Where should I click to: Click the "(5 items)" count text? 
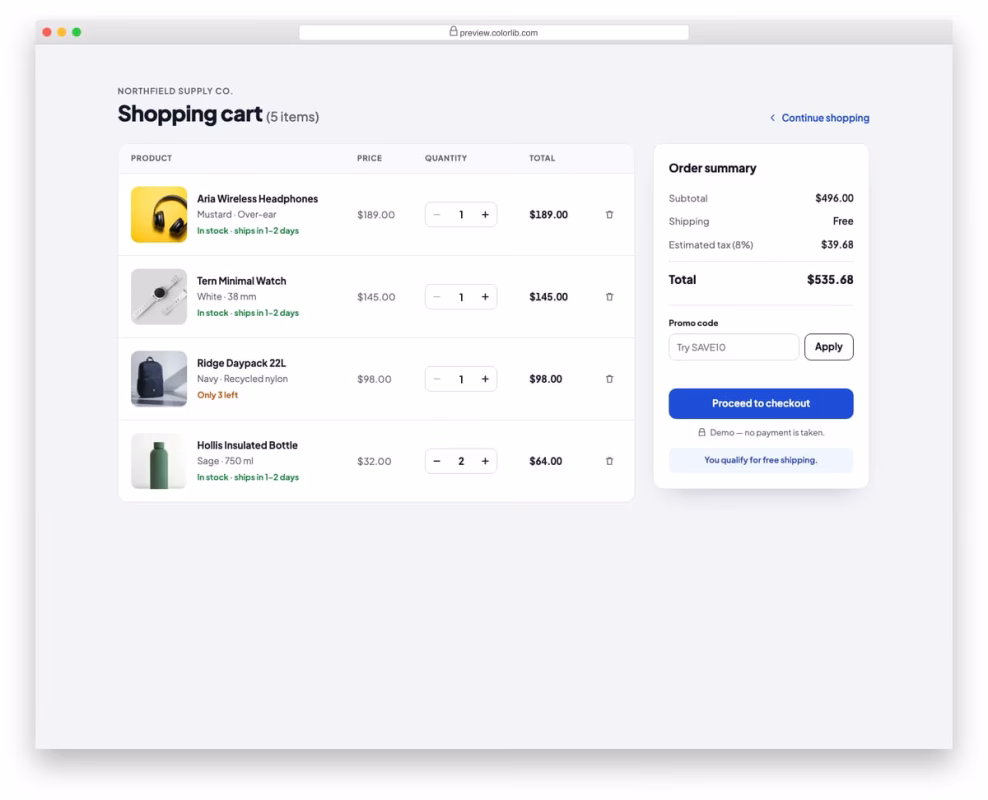[292, 117]
